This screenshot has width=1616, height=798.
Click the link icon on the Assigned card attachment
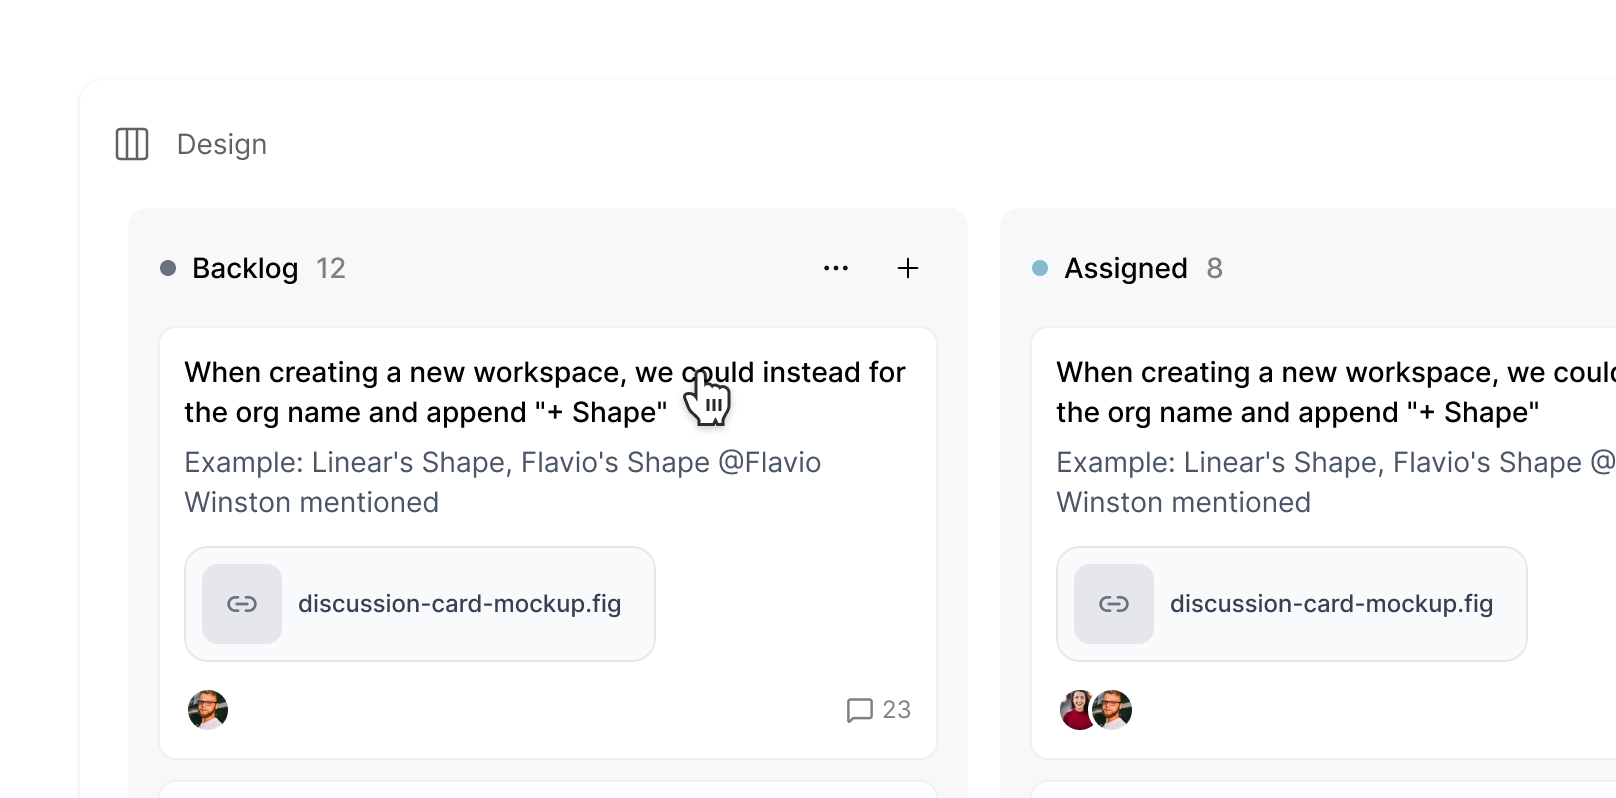(x=1113, y=604)
